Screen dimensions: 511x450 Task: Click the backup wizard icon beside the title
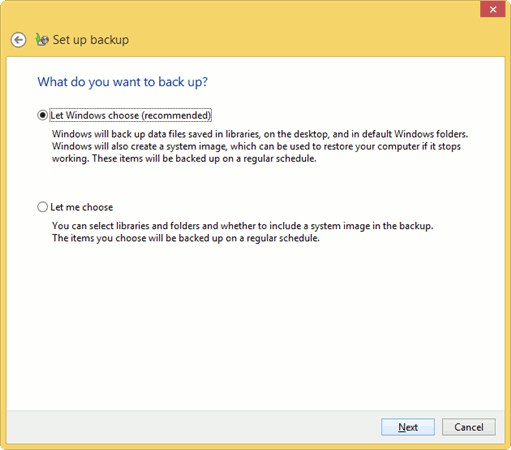coord(42,40)
